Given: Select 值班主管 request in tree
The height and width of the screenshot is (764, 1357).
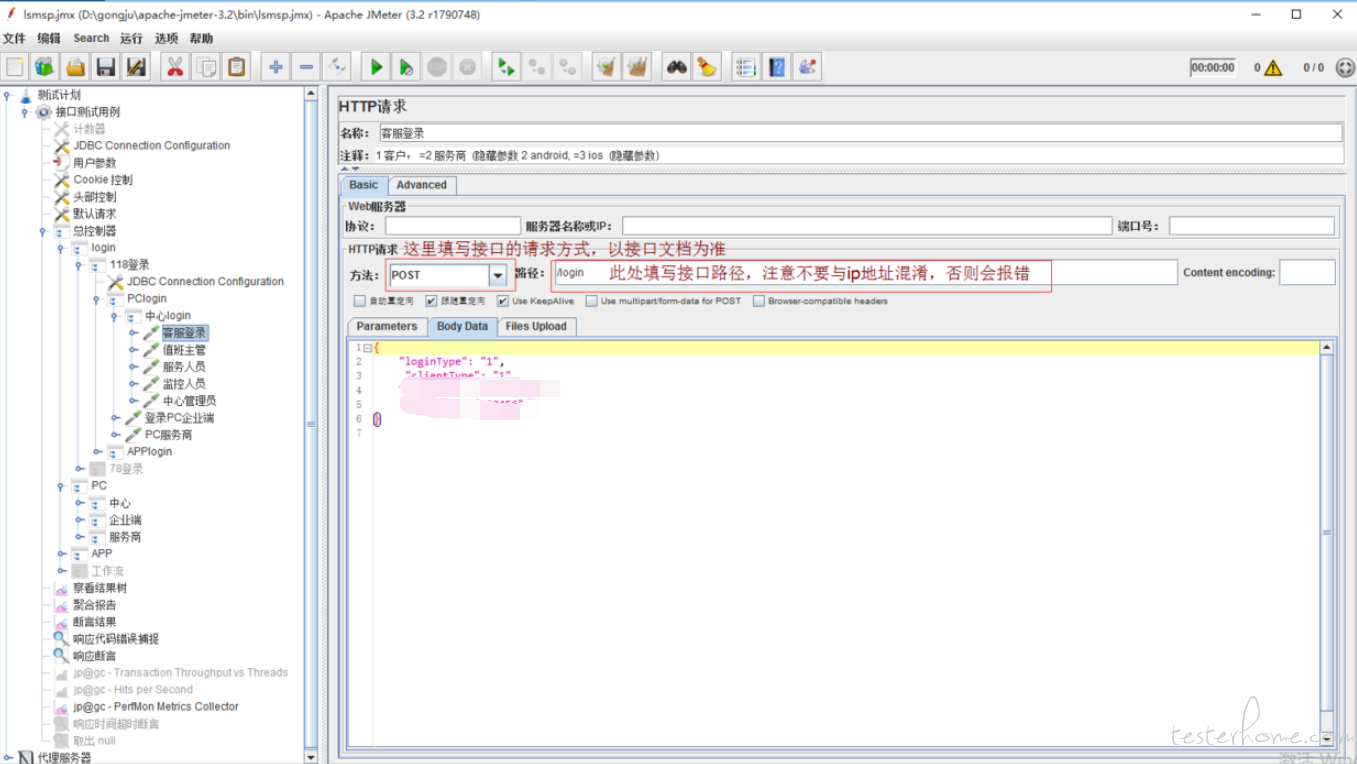Looking at the screenshot, I should coord(184,350).
